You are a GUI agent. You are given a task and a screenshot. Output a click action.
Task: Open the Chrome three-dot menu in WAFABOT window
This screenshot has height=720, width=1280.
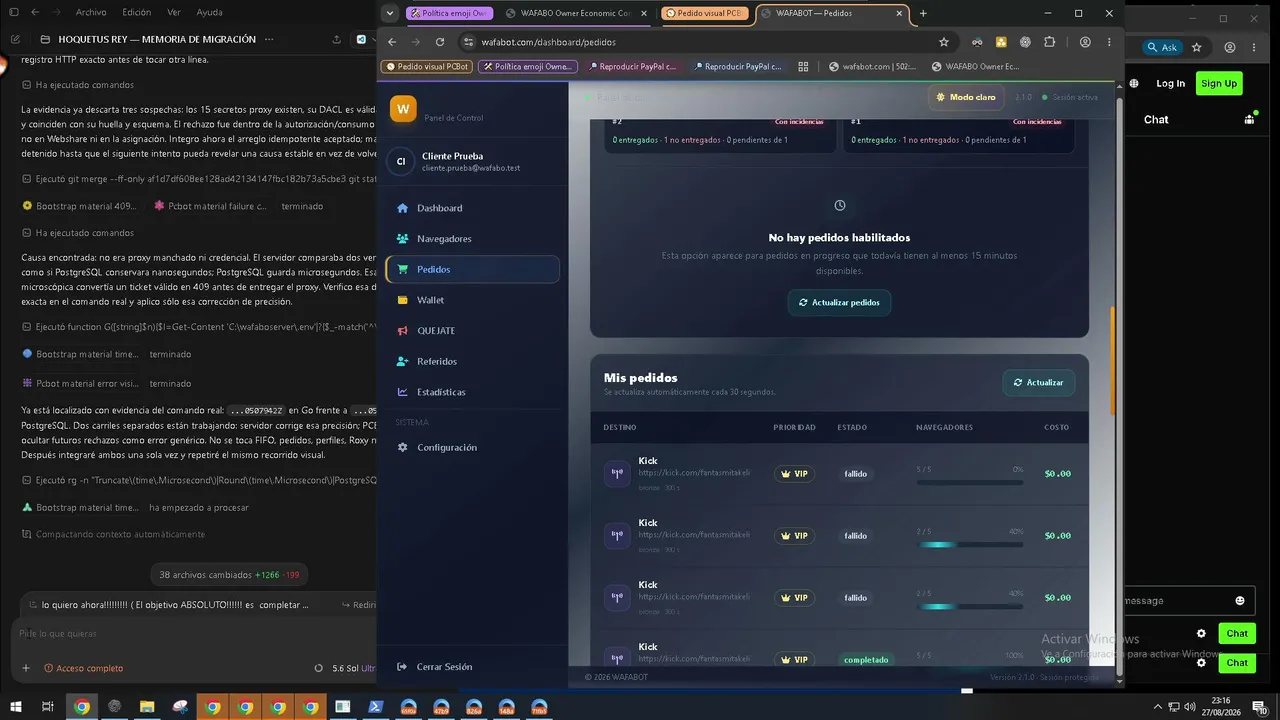point(1109,42)
